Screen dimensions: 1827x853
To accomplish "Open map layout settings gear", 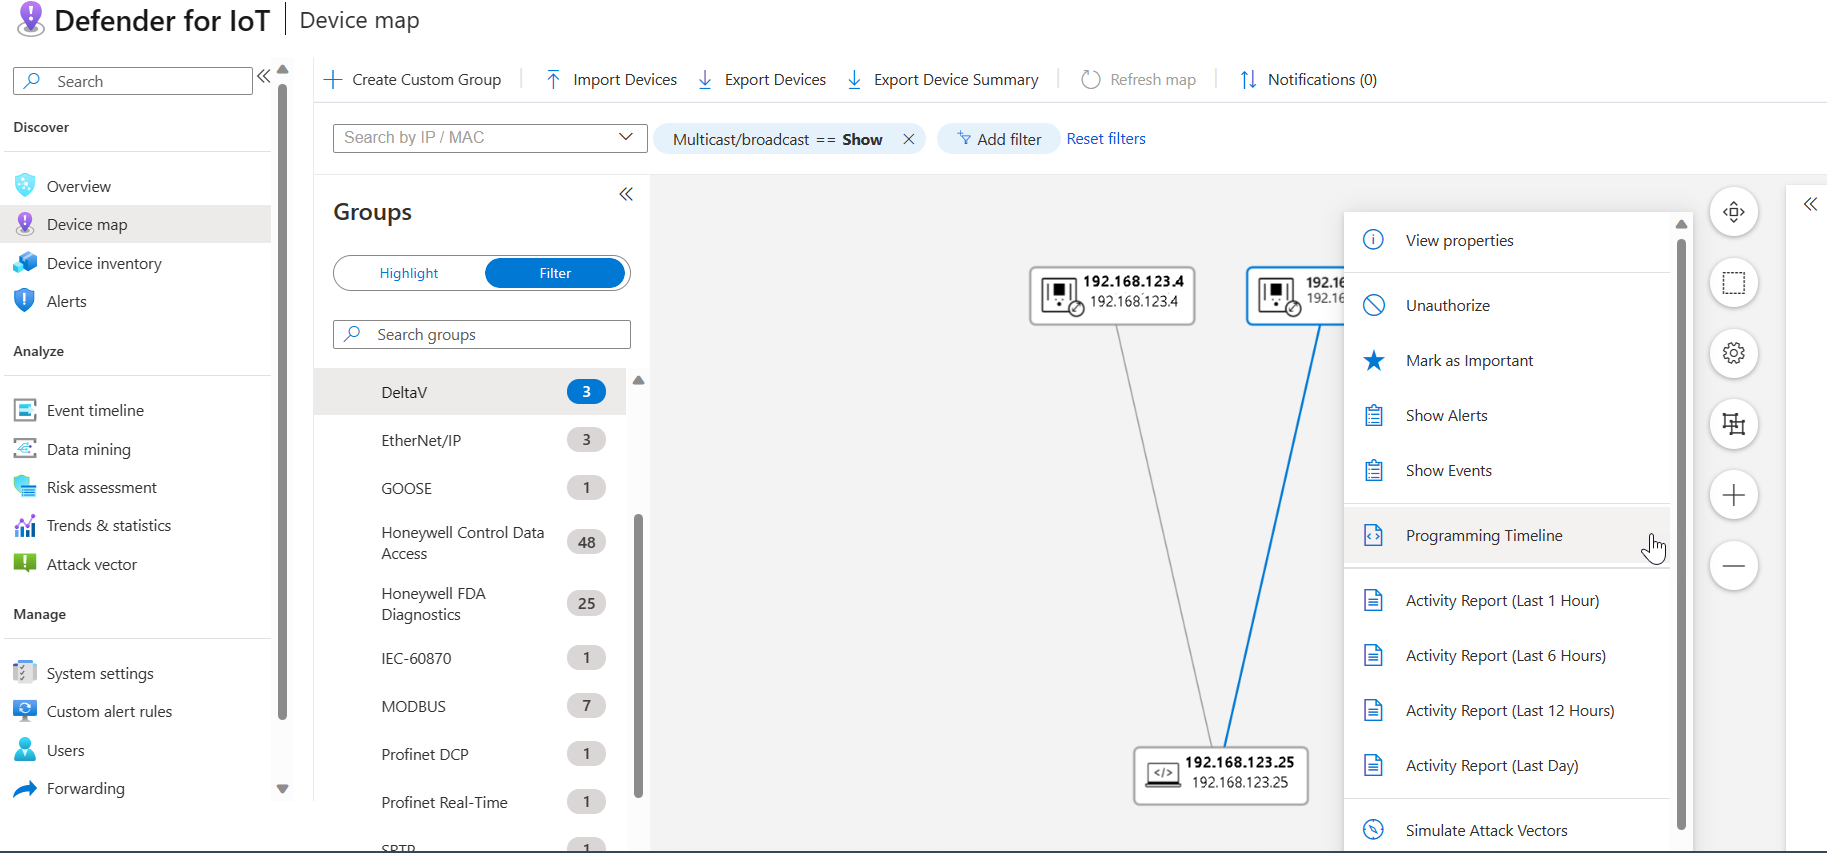I will pos(1734,353).
